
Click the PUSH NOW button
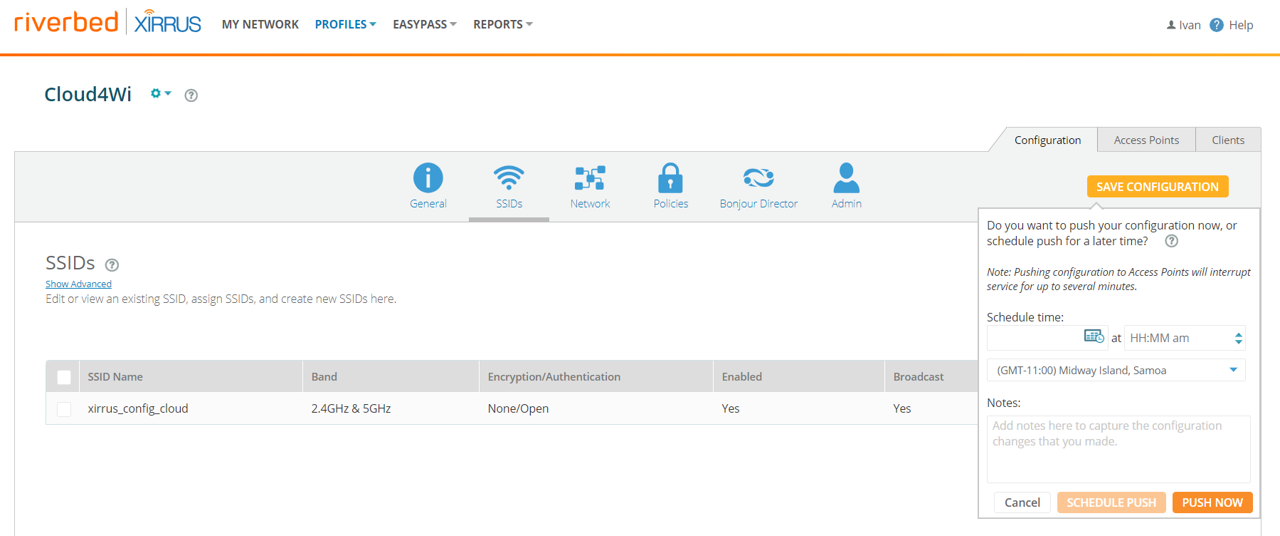pyautogui.click(x=1212, y=503)
